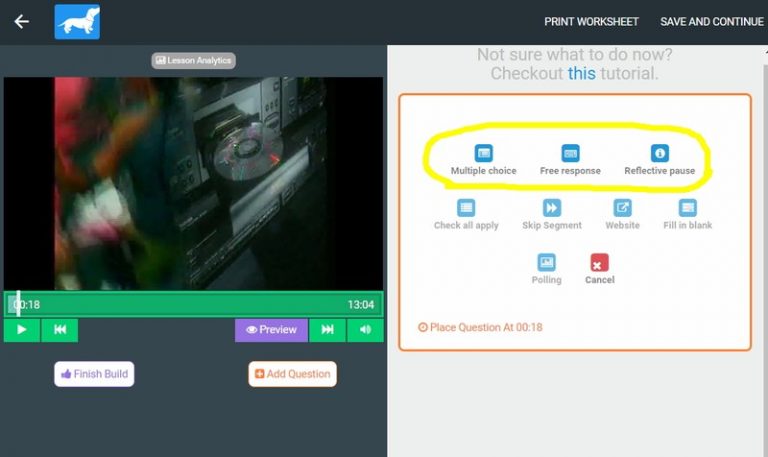Open Lesson Analytics

(193, 61)
